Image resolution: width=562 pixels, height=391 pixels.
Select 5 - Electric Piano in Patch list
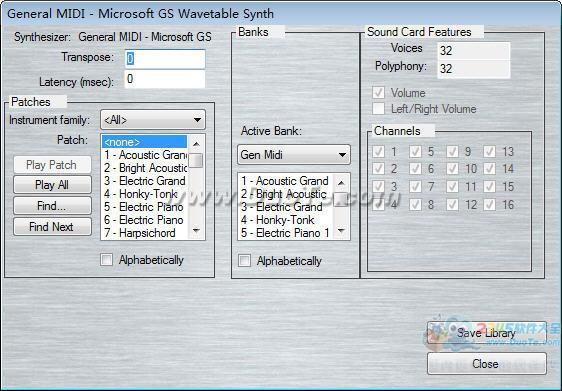pyautogui.click(x=144, y=207)
